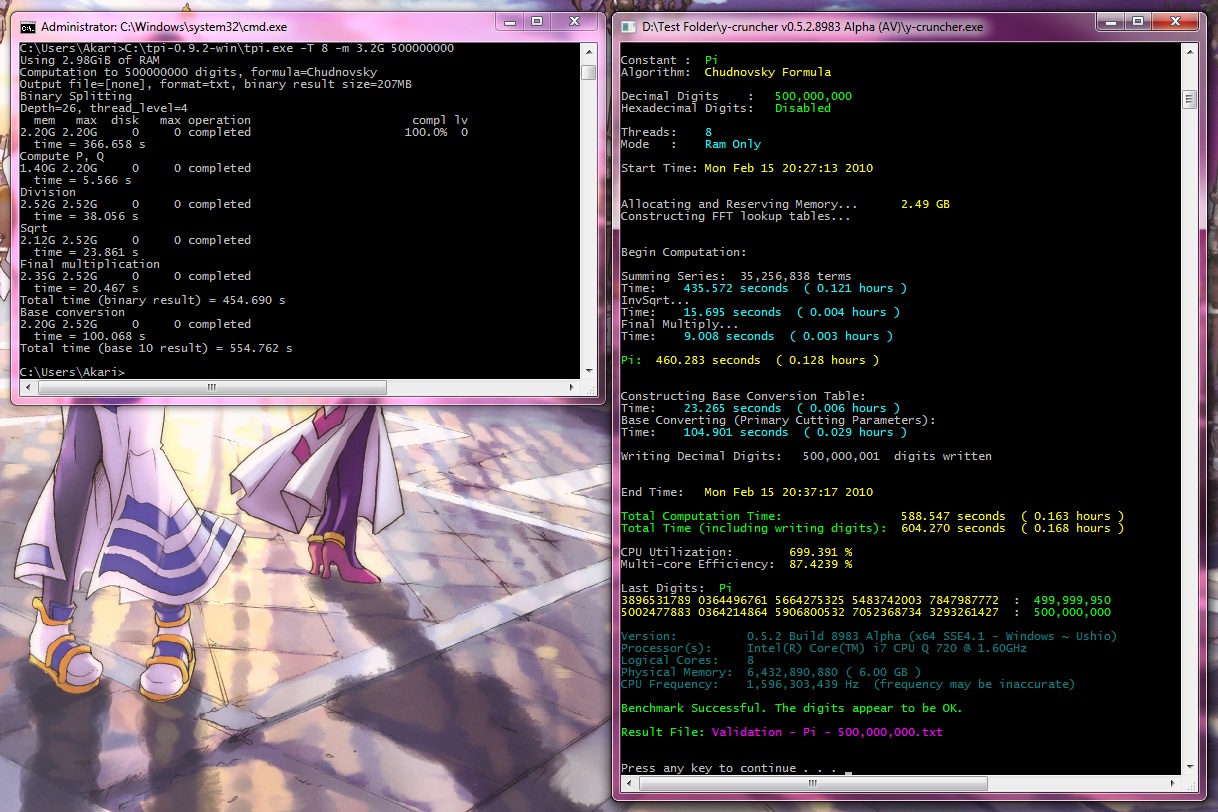Click the y-cruncher horizontal scrollbar left arrow
Screen dimensions: 1218x812
[629, 783]
